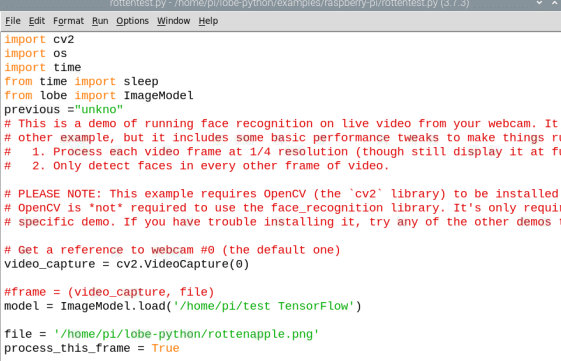Screen dimensions: 561x361
Task: Open the Options menu
Action: 132,21
